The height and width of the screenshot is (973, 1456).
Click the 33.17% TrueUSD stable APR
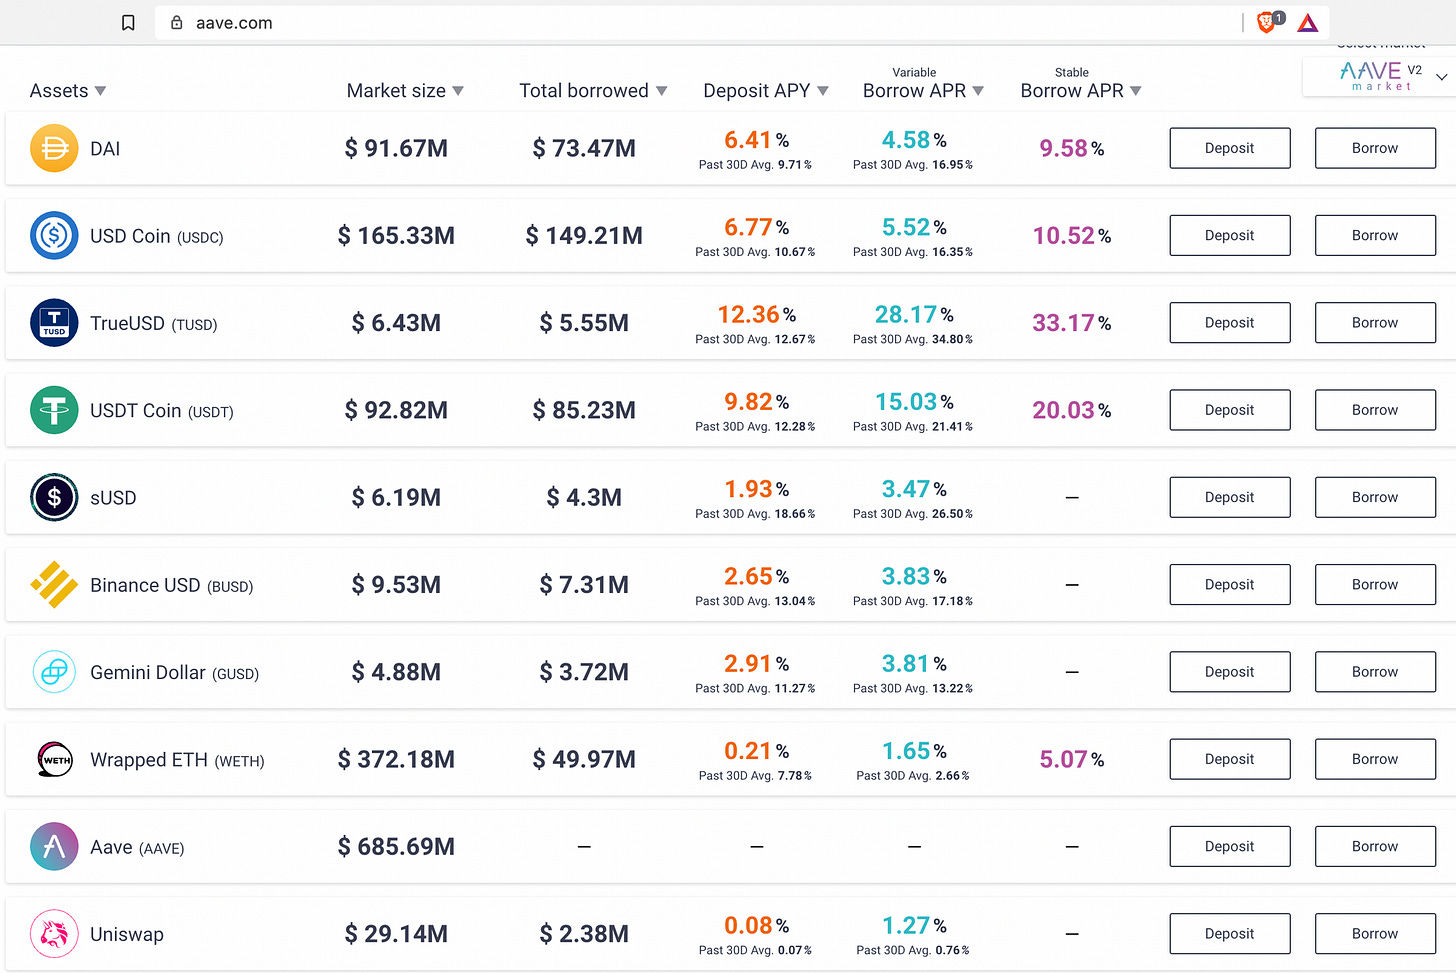pos(1072,323)
